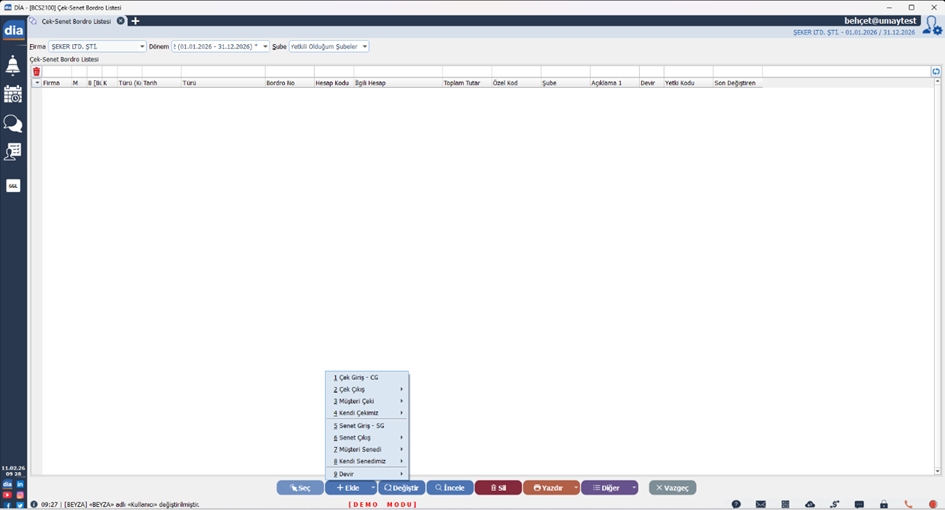Click the mail envelope icon in status bar
This screenshot has height=510, width=945.
point(760,504)
